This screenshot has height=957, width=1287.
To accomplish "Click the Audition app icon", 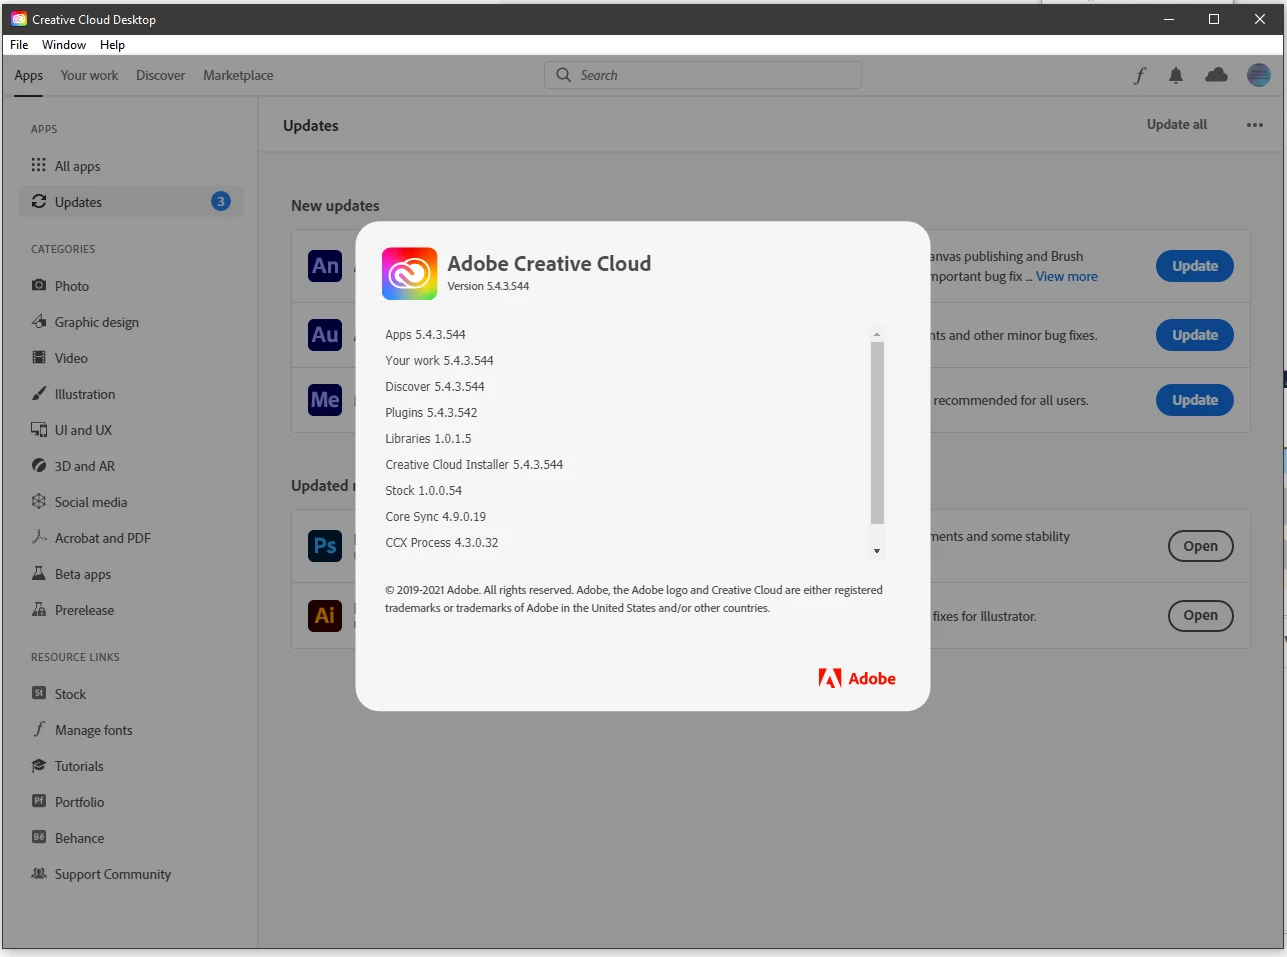I will pyautogui.click(x=325, y=335).
